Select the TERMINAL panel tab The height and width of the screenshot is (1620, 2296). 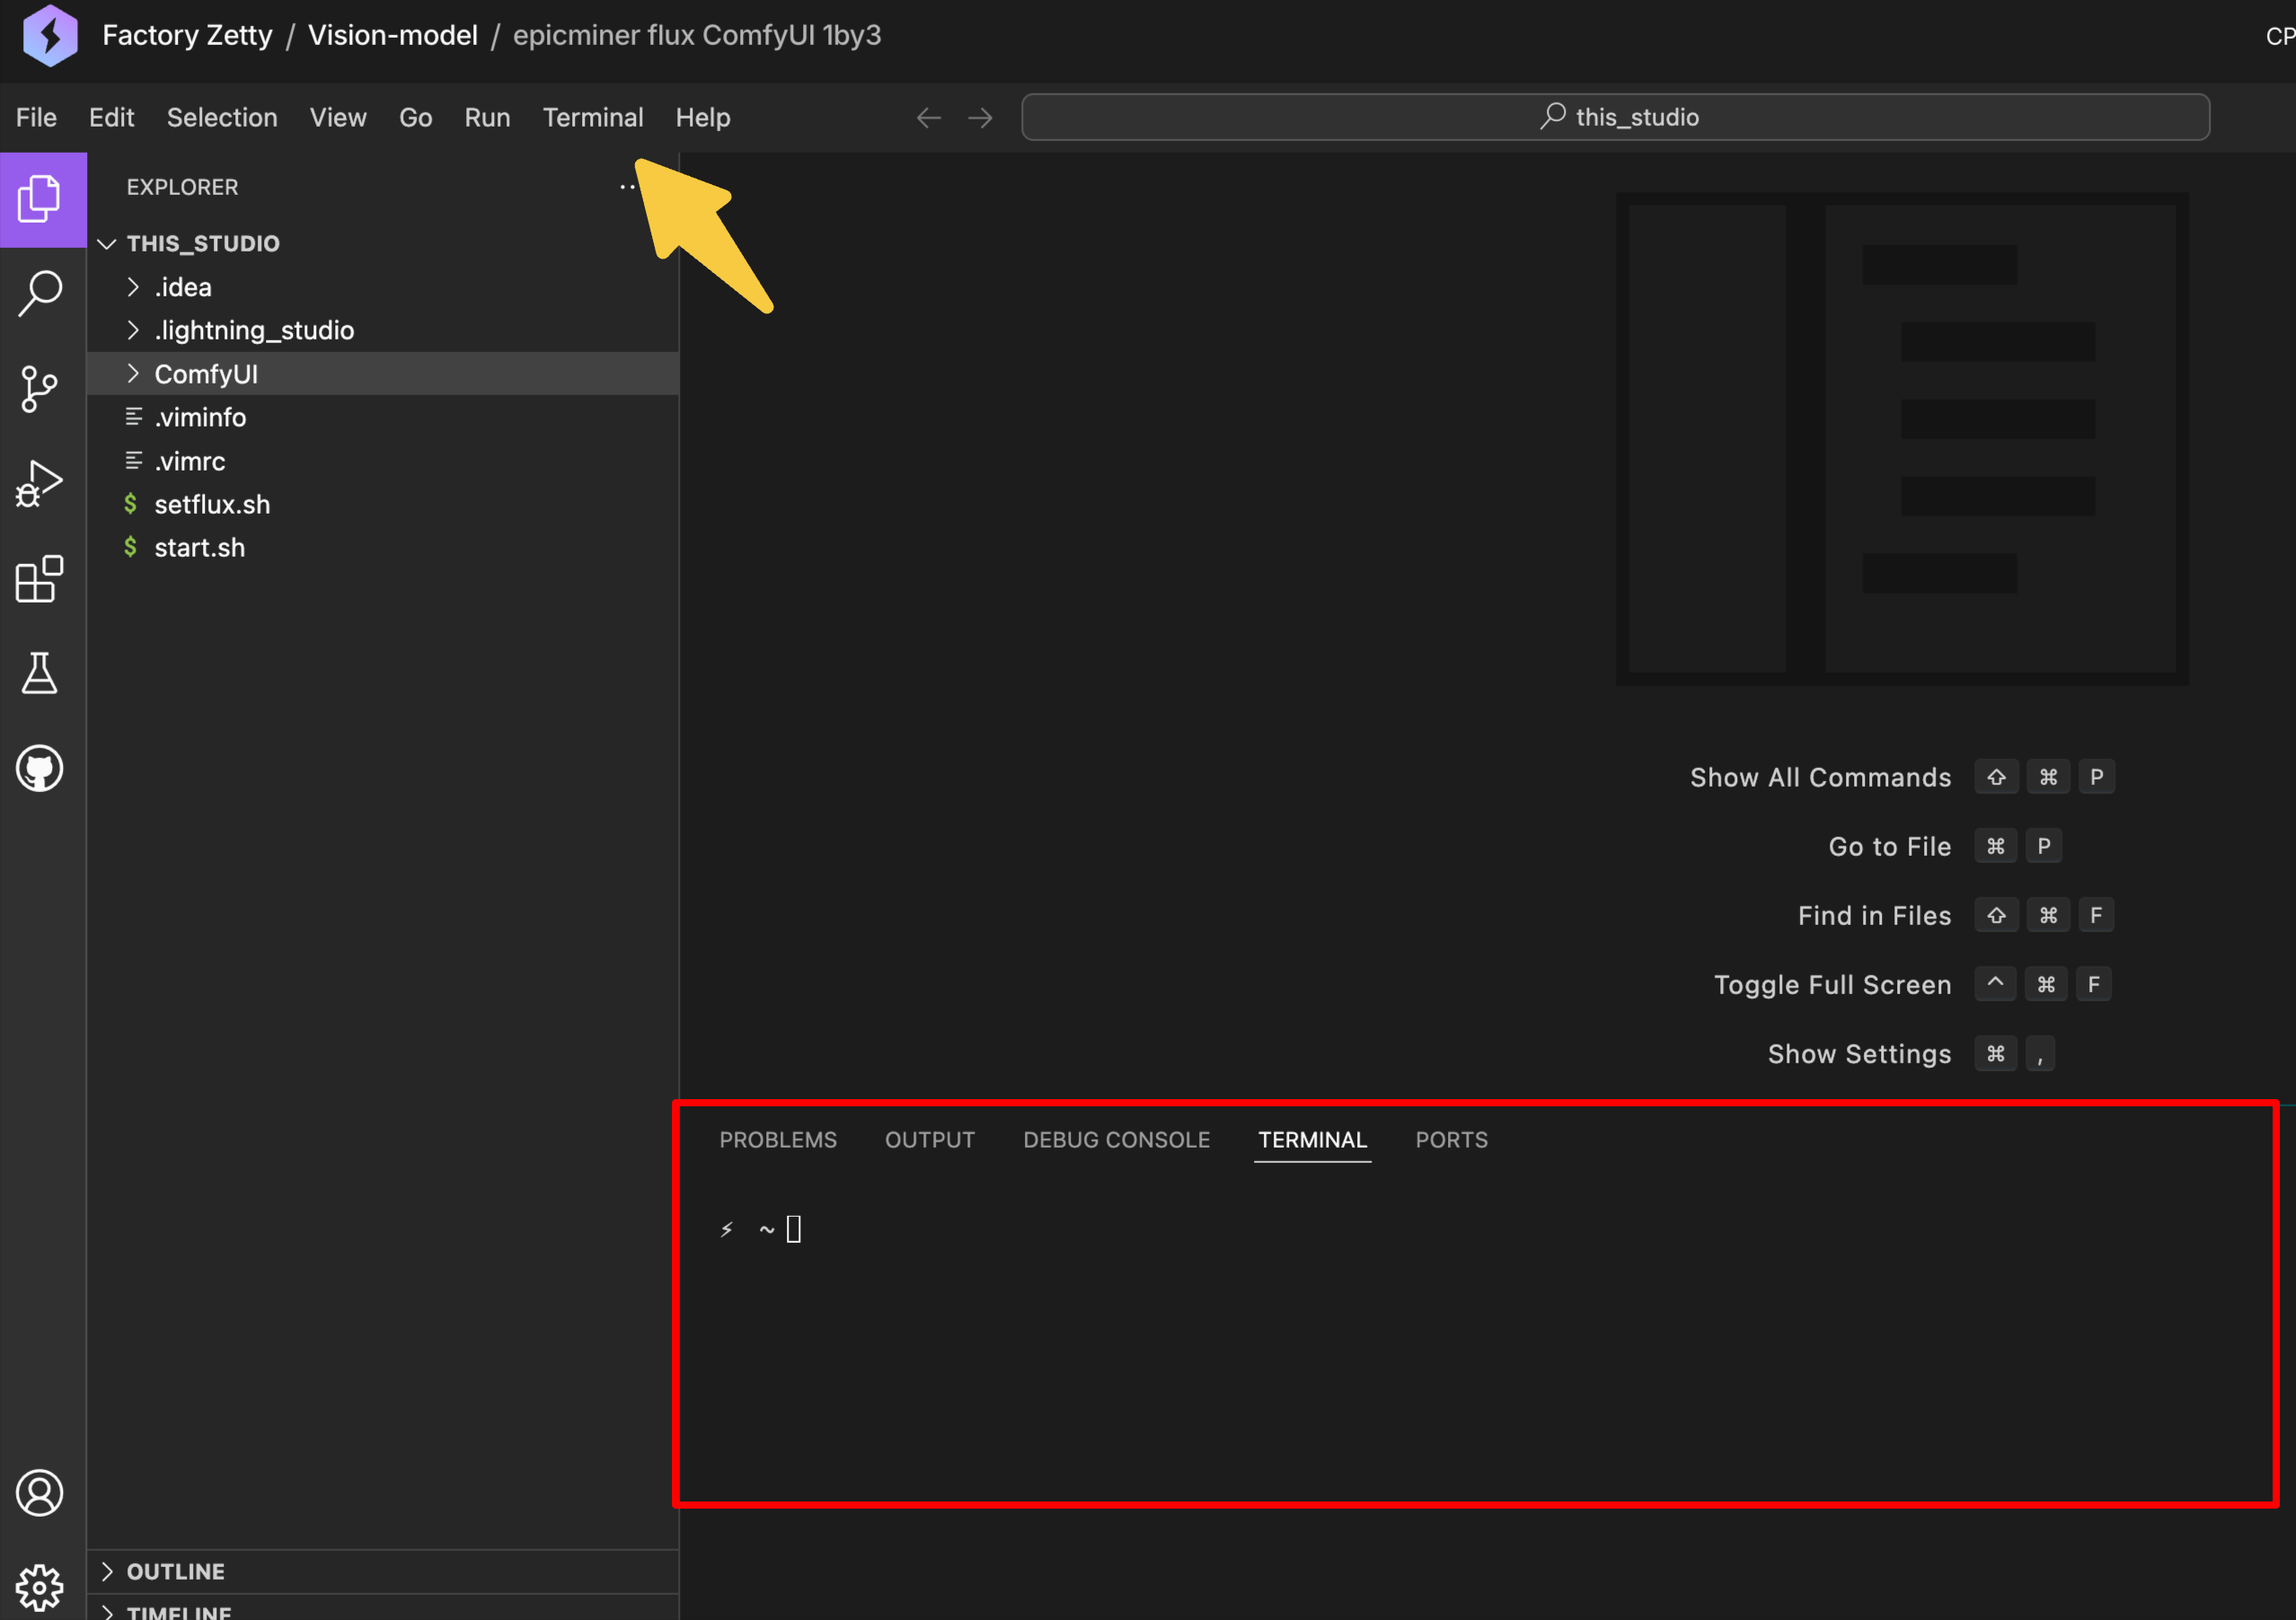(x=1312, y=1140)
